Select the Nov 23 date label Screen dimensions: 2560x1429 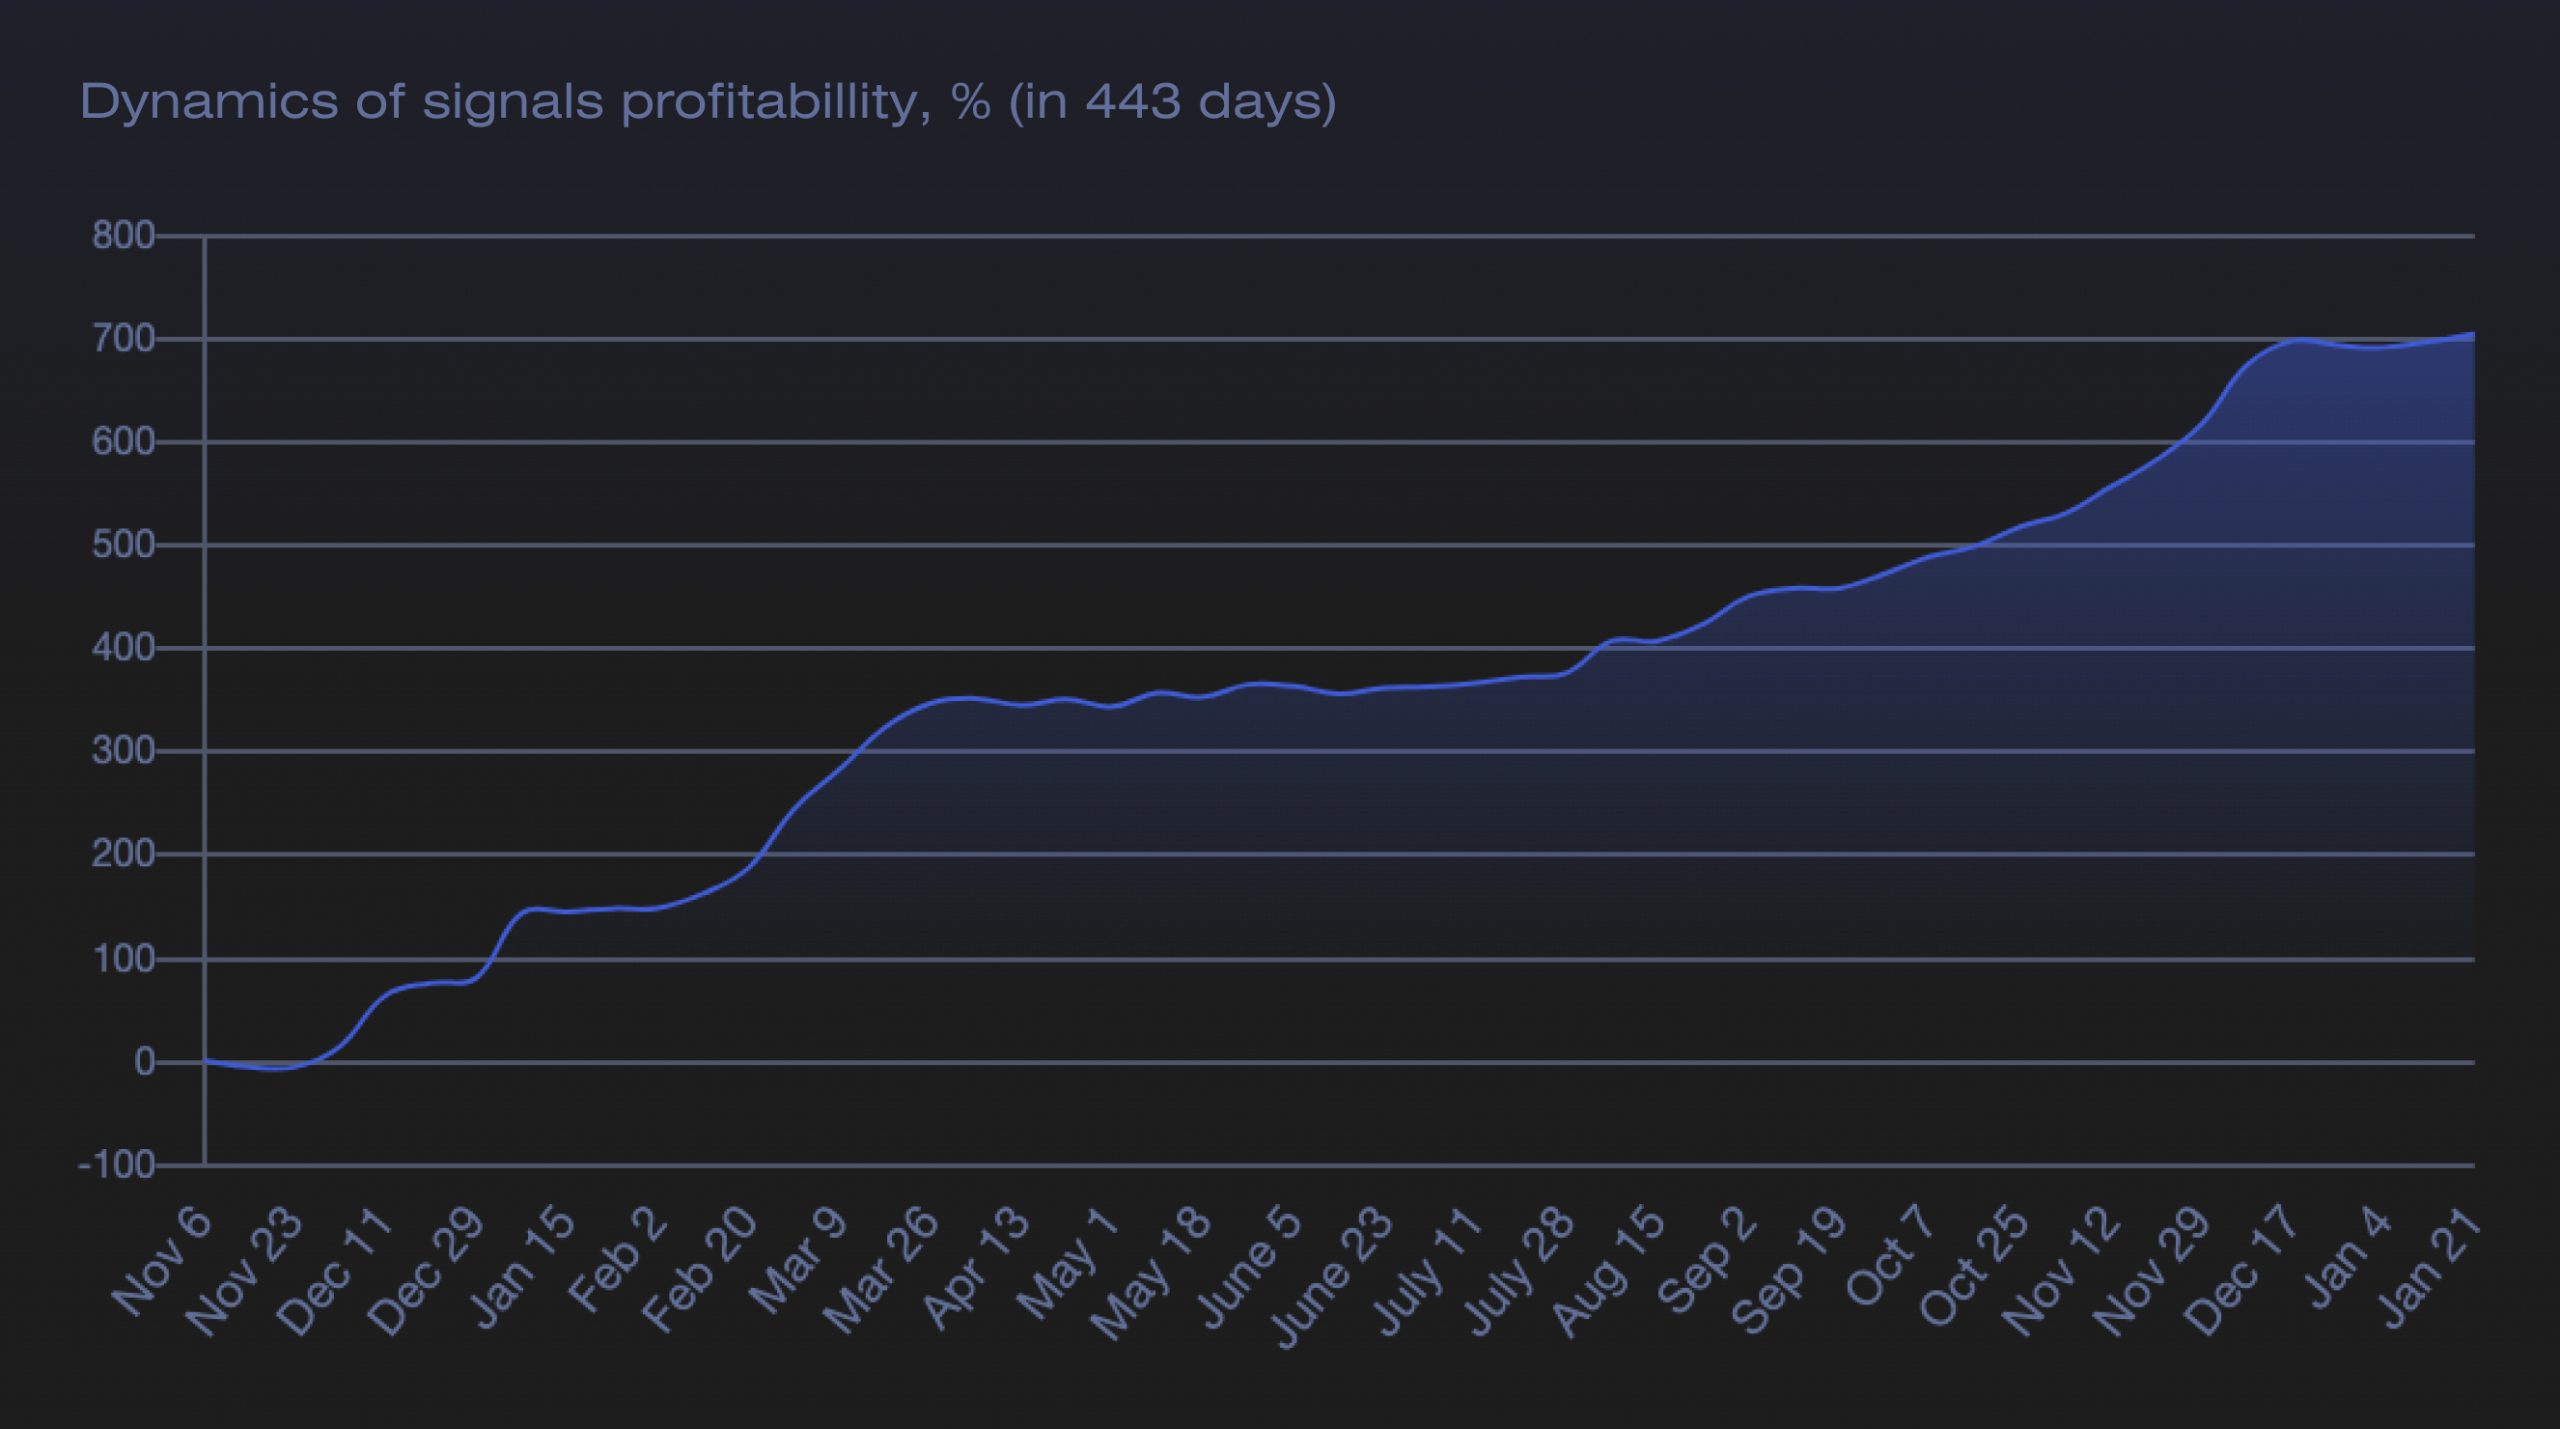tap(244, 1272)
